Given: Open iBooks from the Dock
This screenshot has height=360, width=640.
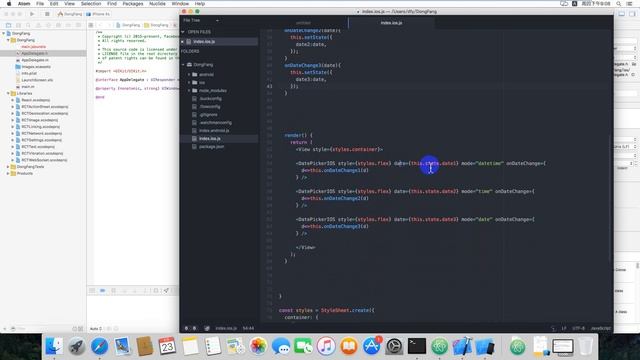Looking at the screenshot, I should click(x=349, y=347).
